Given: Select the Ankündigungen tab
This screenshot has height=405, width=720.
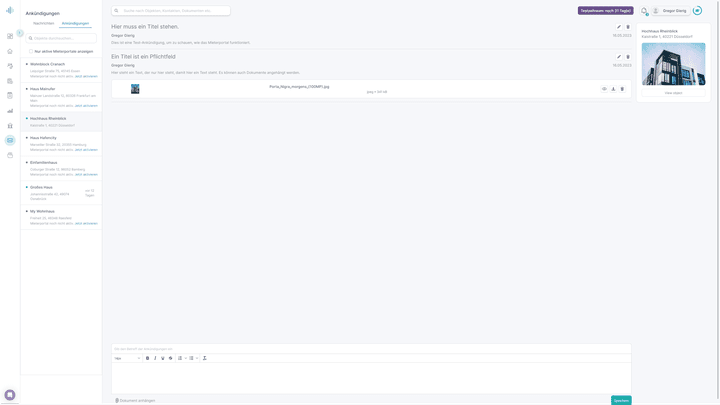Looking at the screenshot, I should point(75,23).
